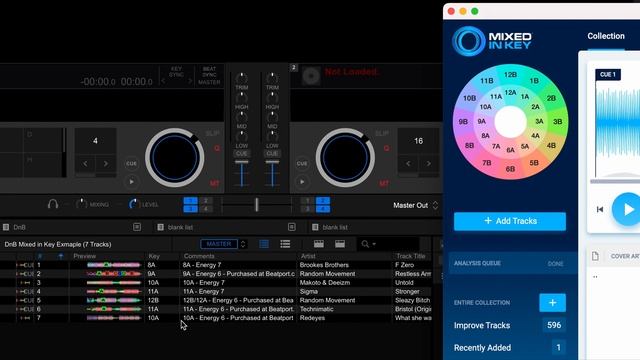Toggle quantize Q on the left deck
The width and height of the screenshot is (640, 360).
click(217, 148)
